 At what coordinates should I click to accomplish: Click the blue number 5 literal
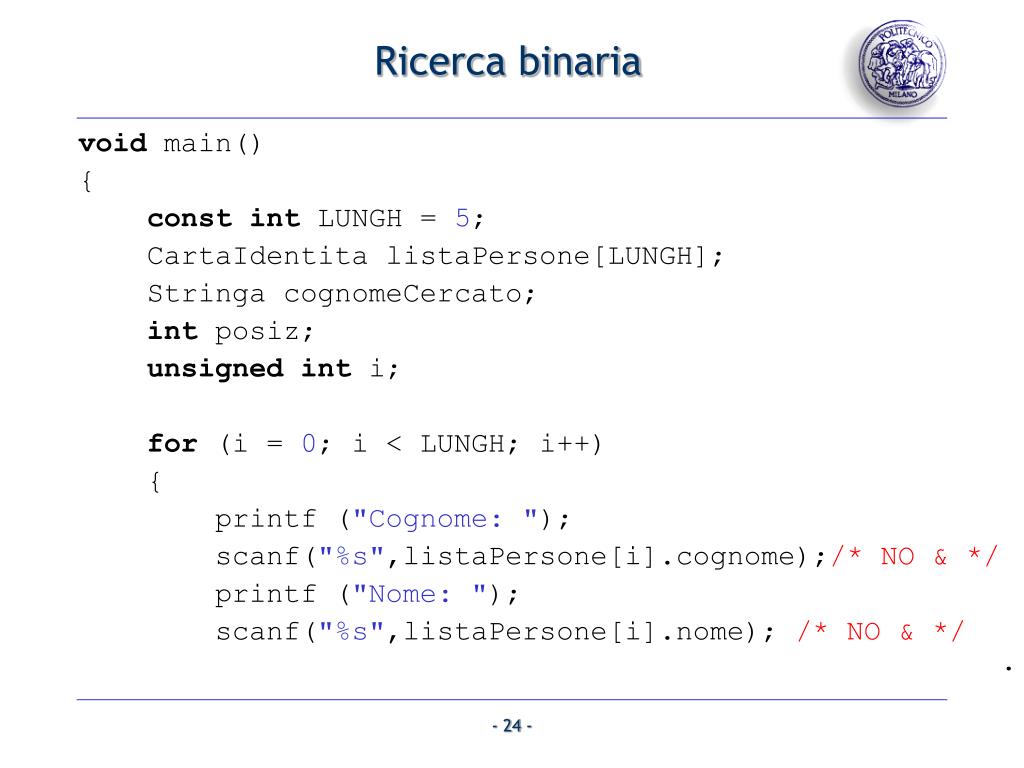(x=462, y=218)
